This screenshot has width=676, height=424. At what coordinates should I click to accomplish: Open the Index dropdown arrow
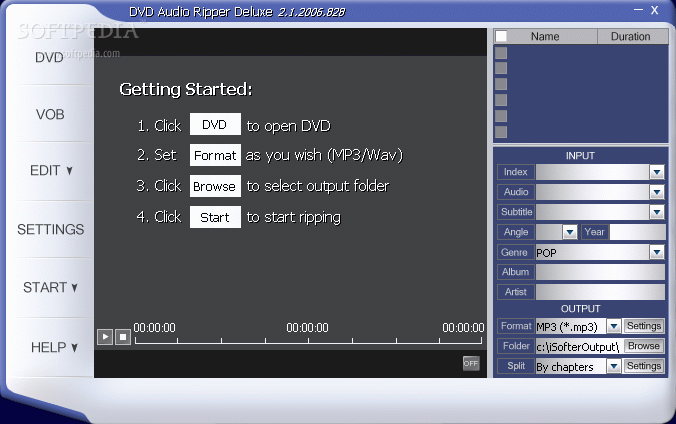click(657, 172)
